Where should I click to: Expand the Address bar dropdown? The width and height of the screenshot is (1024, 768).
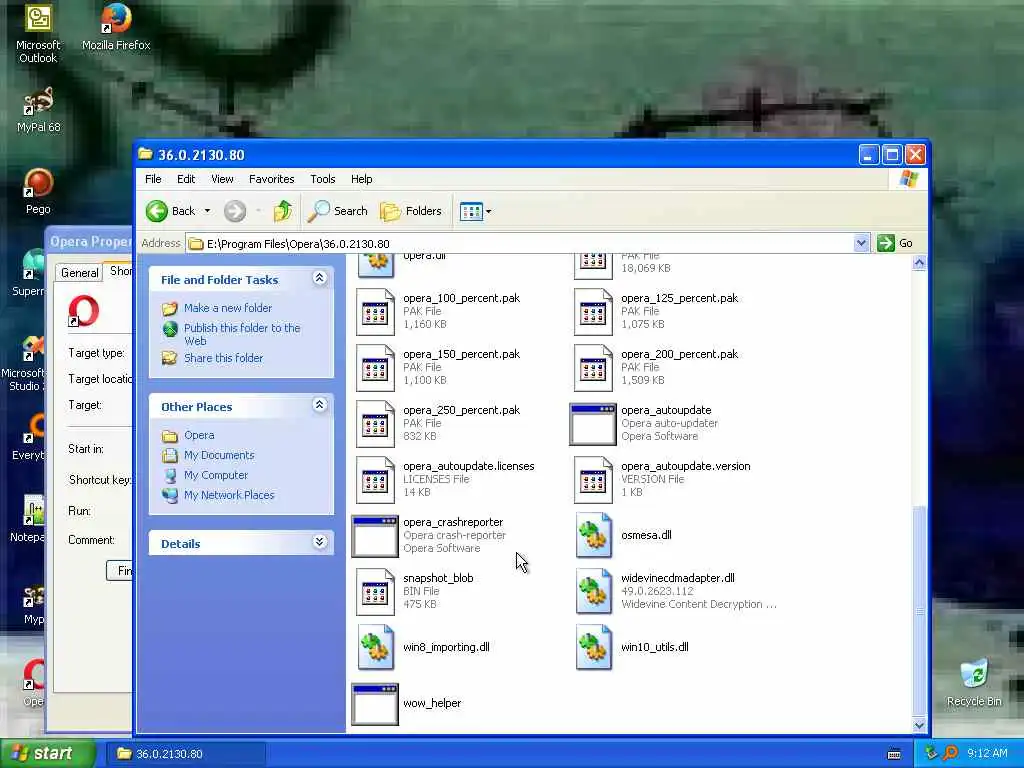[861, 244]
